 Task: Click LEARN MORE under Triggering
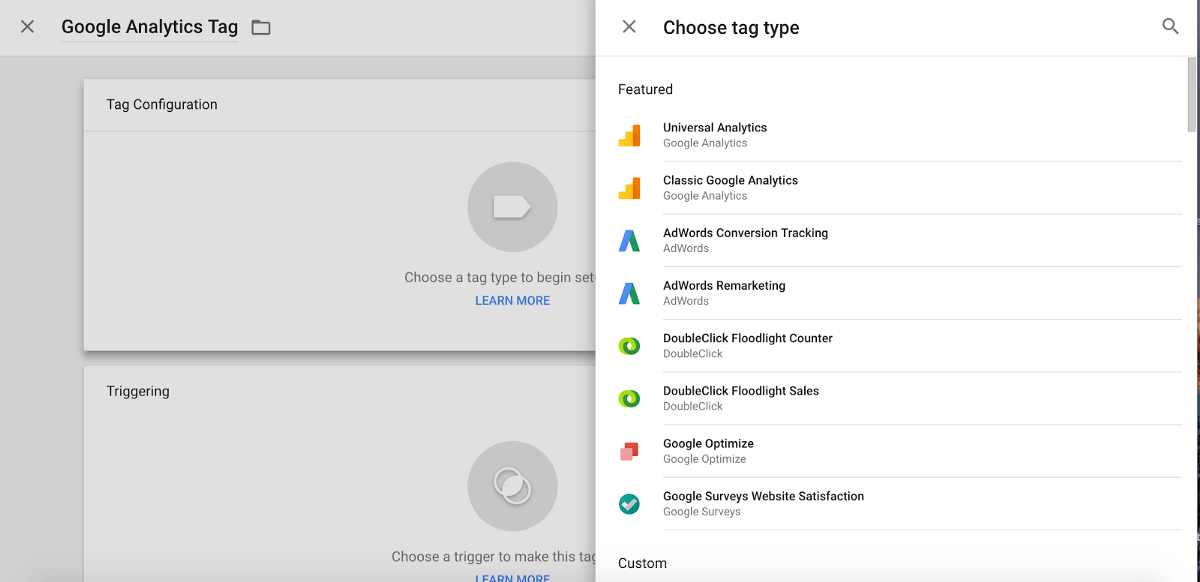point(512,577)
